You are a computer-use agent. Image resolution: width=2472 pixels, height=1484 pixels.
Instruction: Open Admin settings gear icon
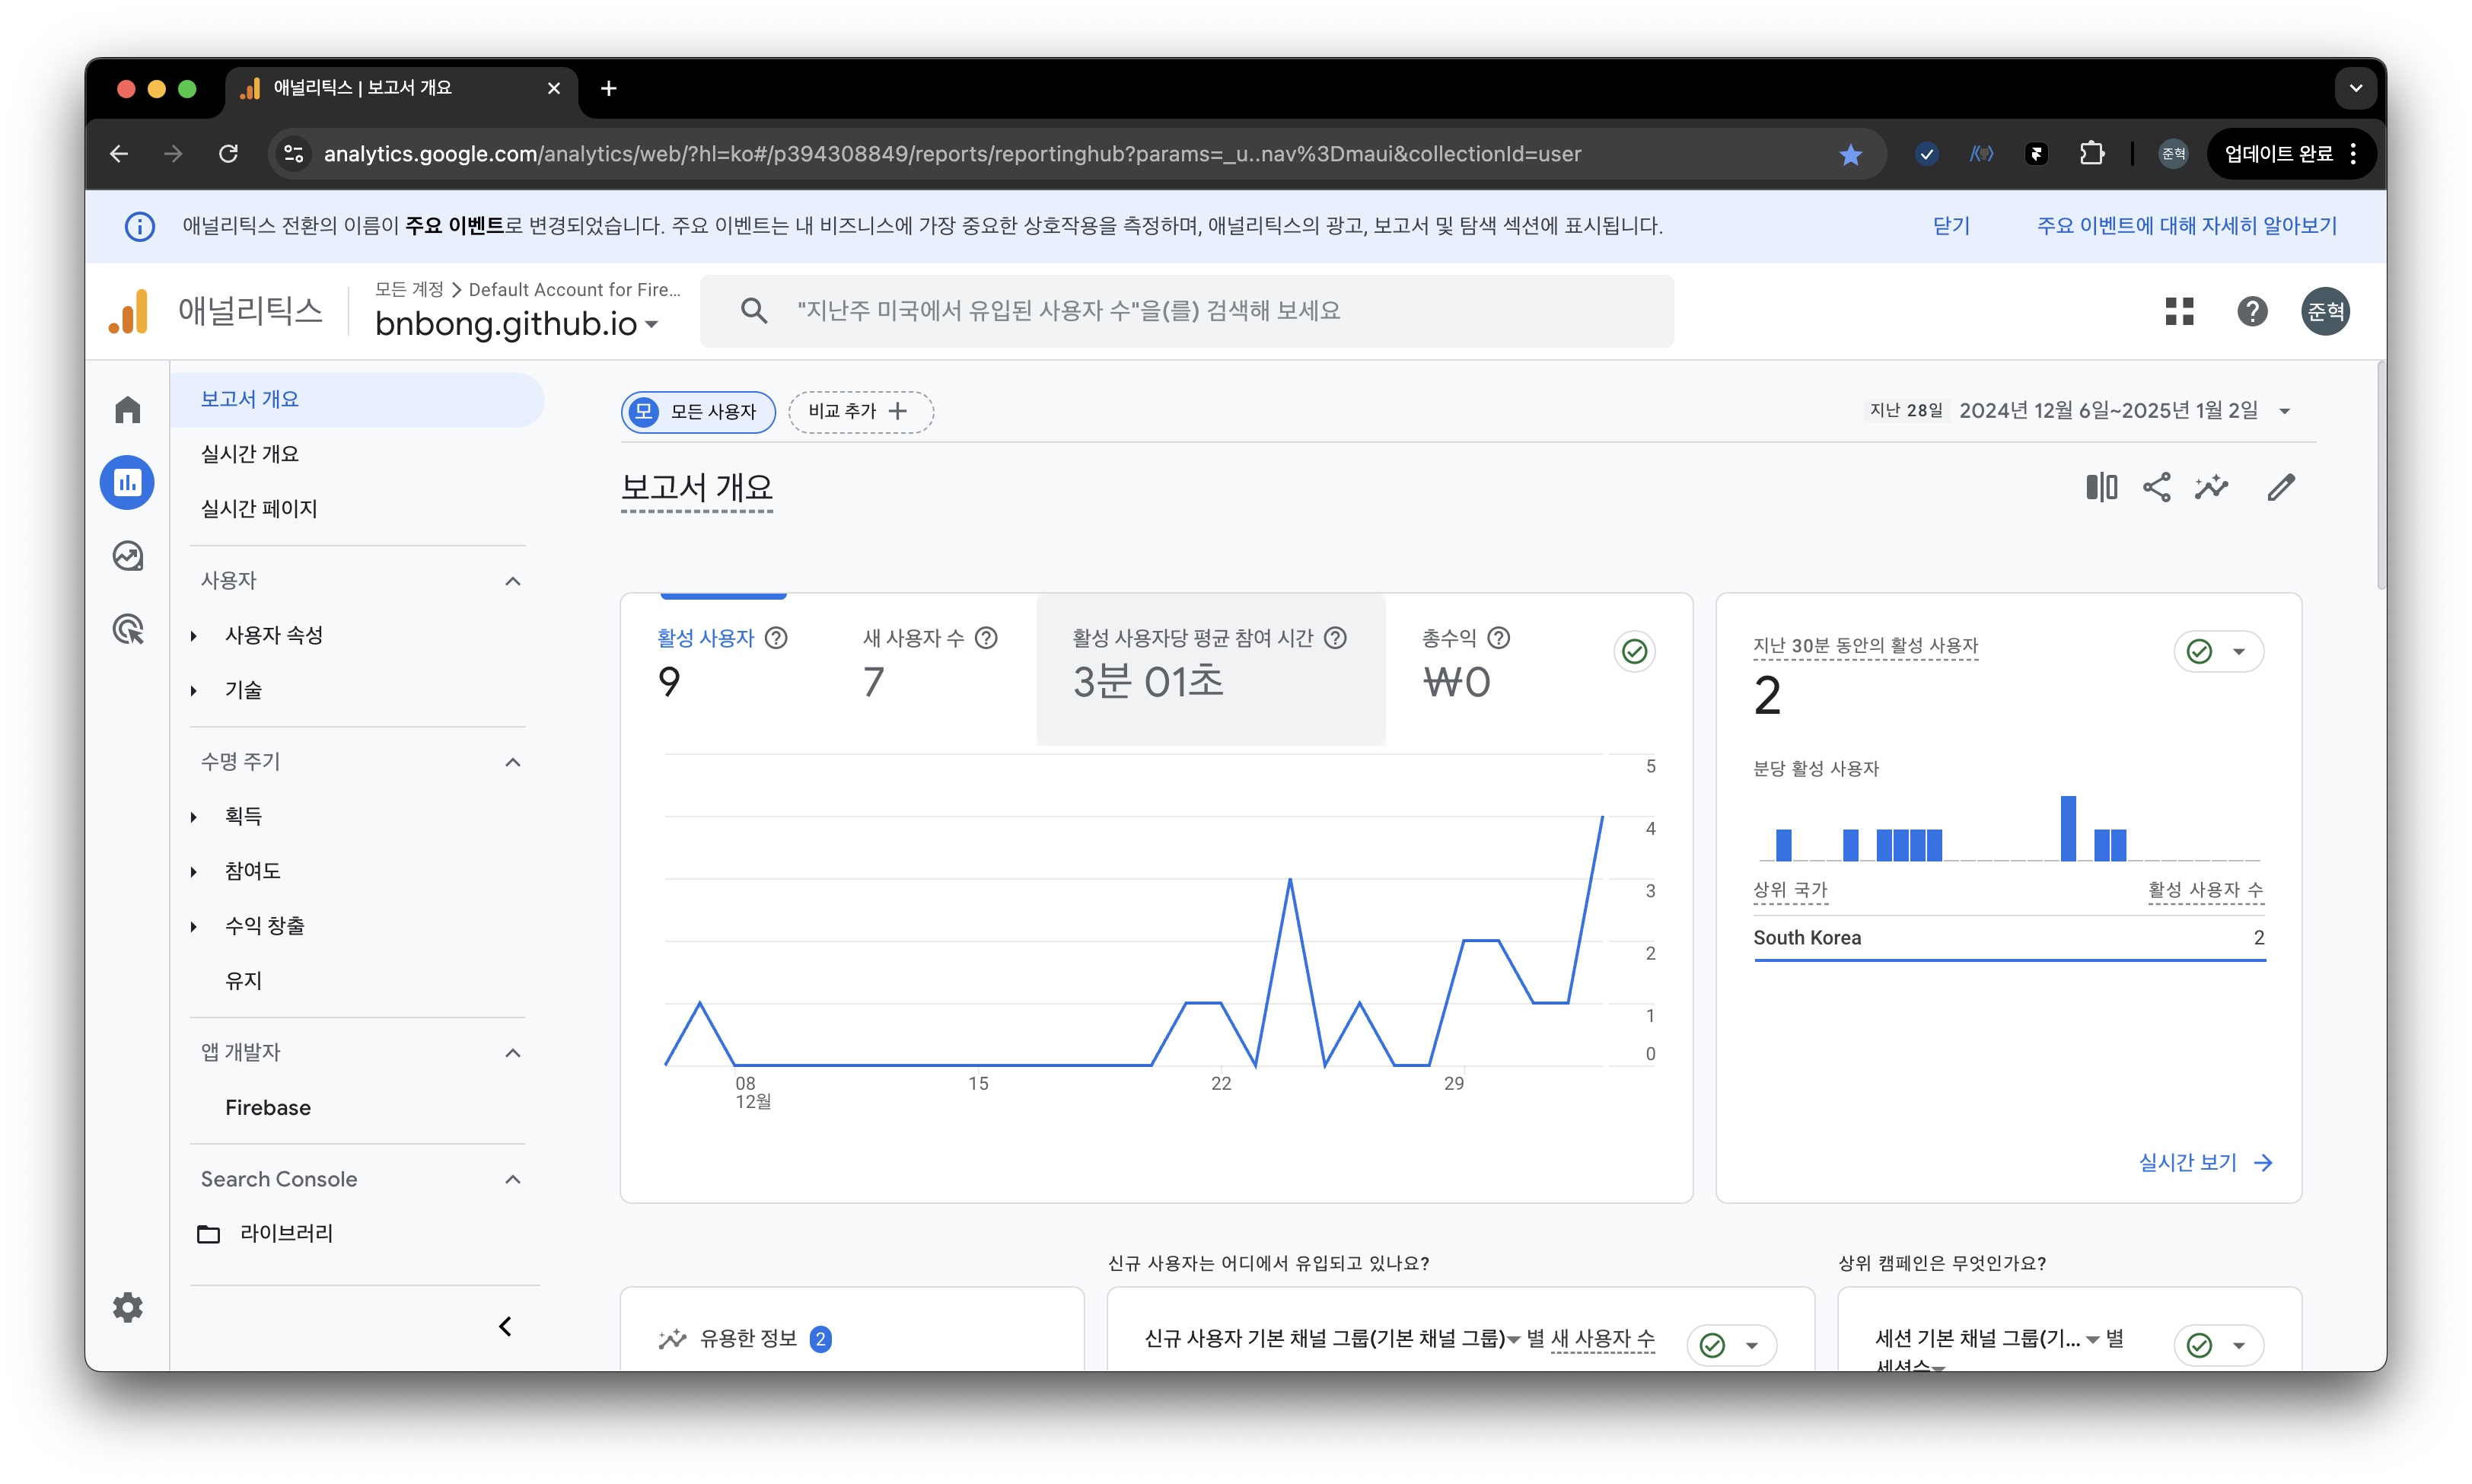pos(127,1307)
